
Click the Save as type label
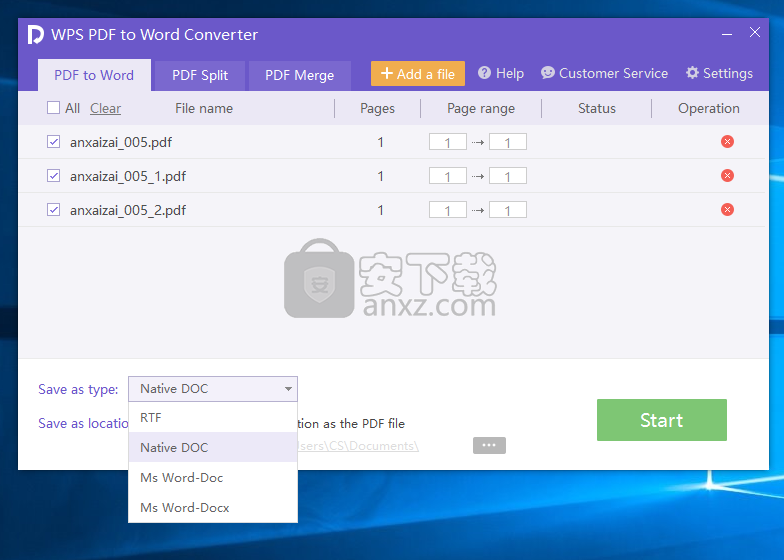[78, 390]
